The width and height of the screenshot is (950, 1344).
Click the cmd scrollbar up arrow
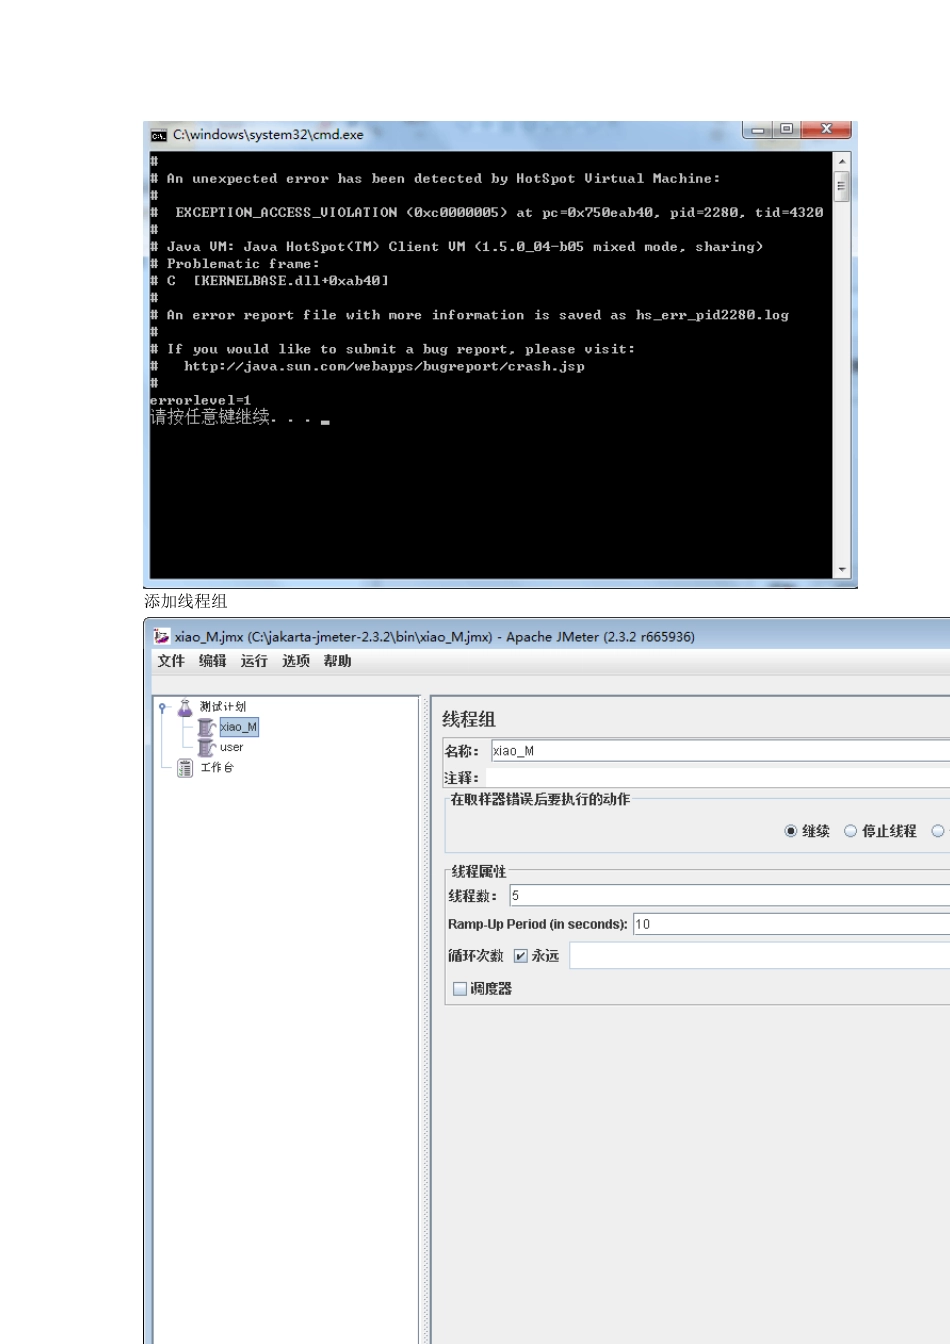pyautogui.click(x=842, y=161)
